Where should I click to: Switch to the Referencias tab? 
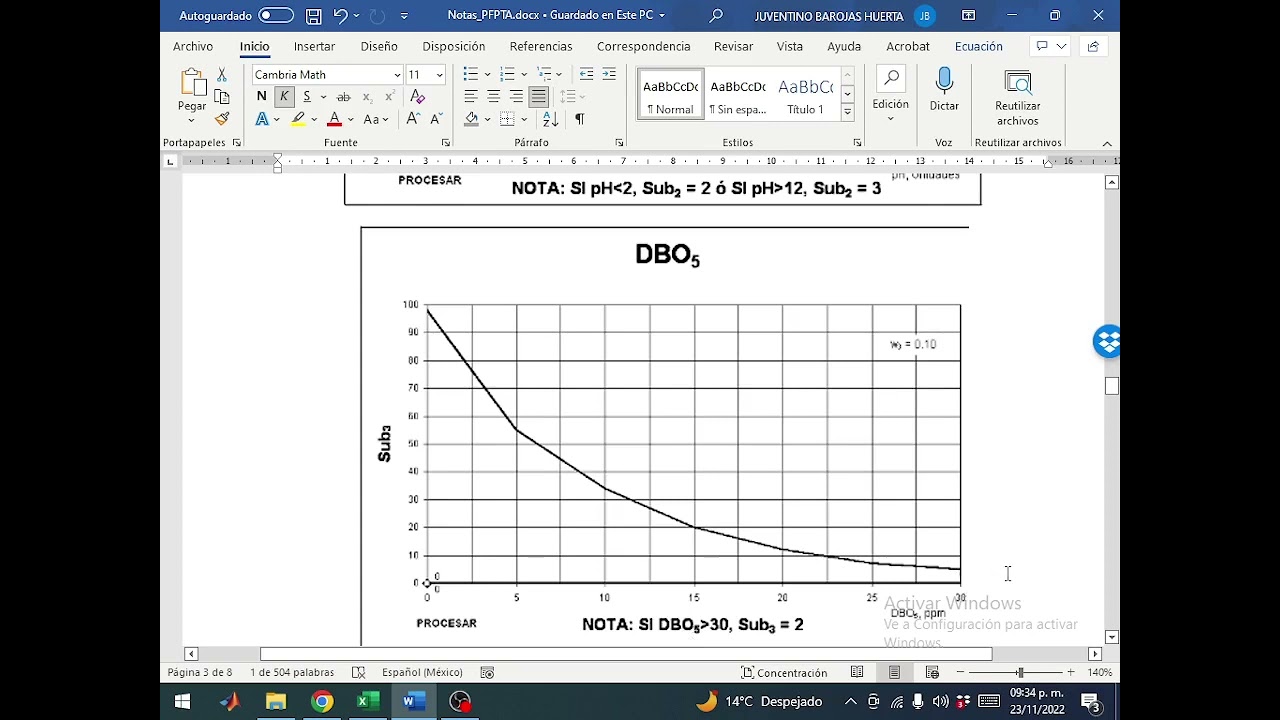(x=541, y=47)
